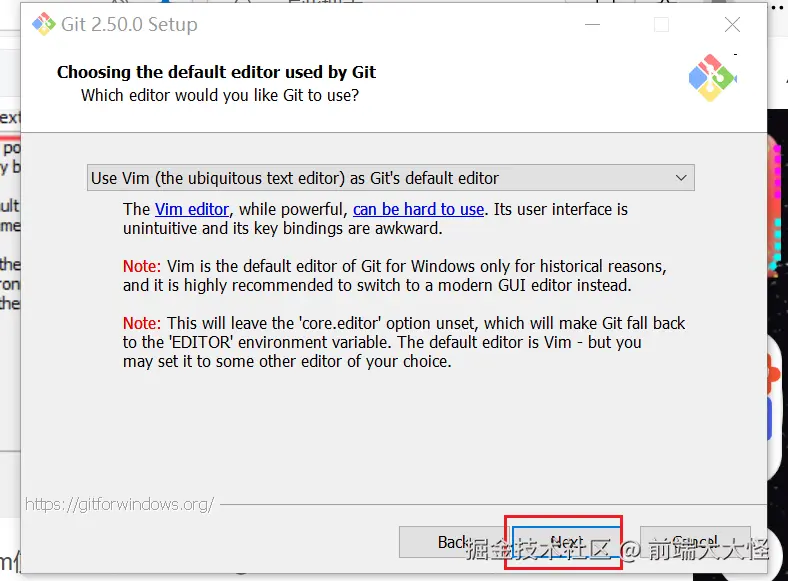Close the Git 2.50.0 Setup window
Image resolution: width=788 pixels, height=581 pixels.
[732, 25]
